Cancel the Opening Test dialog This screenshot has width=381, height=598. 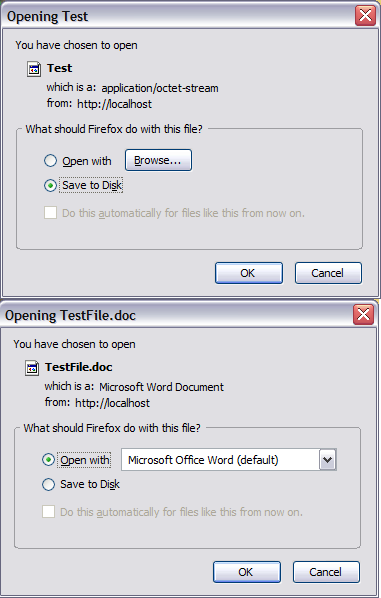328,273
